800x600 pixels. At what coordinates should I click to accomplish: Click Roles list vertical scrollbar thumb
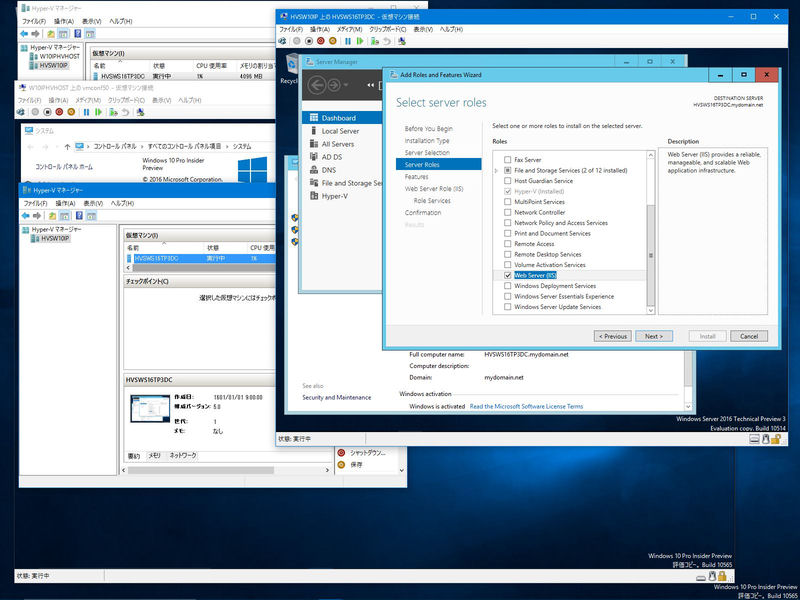(651, 255)
